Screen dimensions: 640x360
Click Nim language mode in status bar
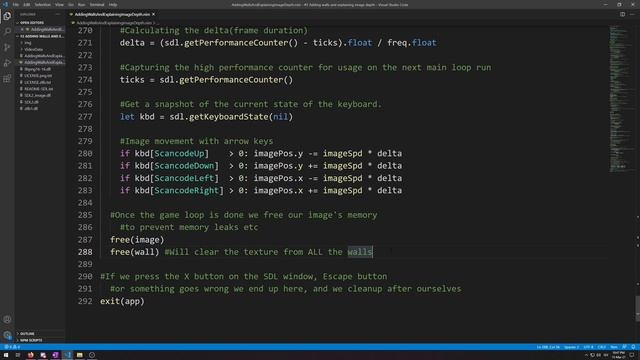coord(614,347)
